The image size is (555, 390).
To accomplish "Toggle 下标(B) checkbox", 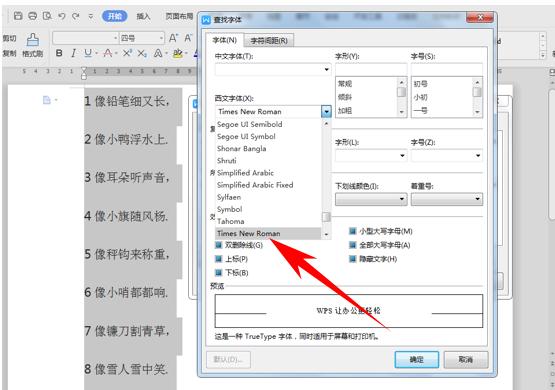I will [219, 273].
